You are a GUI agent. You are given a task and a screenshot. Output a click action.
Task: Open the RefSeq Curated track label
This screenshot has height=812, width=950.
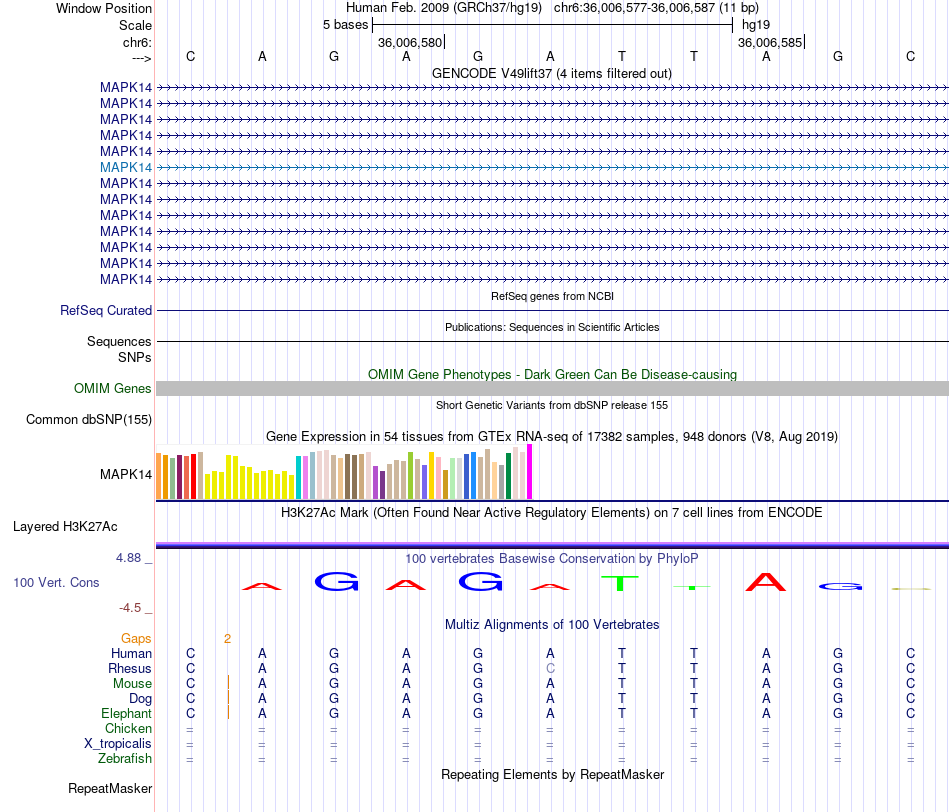pyautogui.click(x=106, y=310)
